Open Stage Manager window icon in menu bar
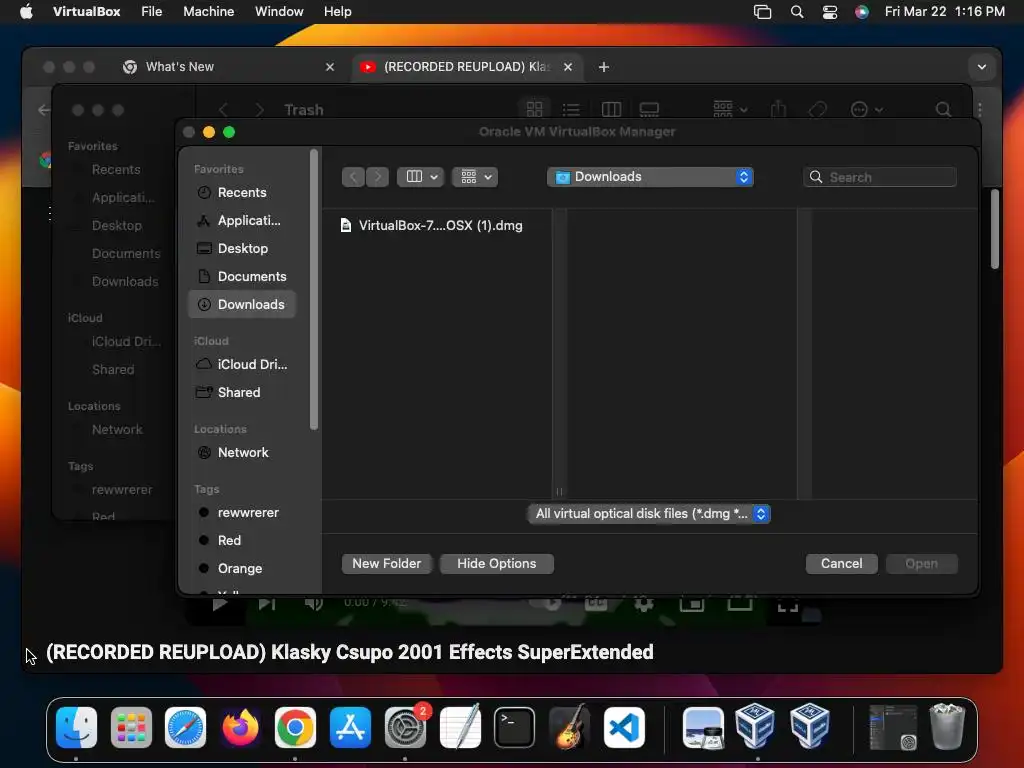 (762, 12)
